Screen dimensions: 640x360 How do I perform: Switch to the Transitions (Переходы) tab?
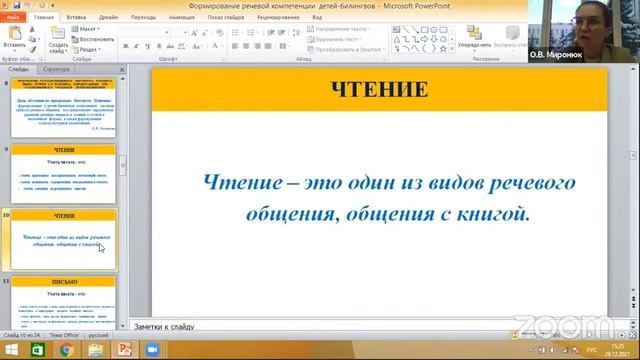143,18
